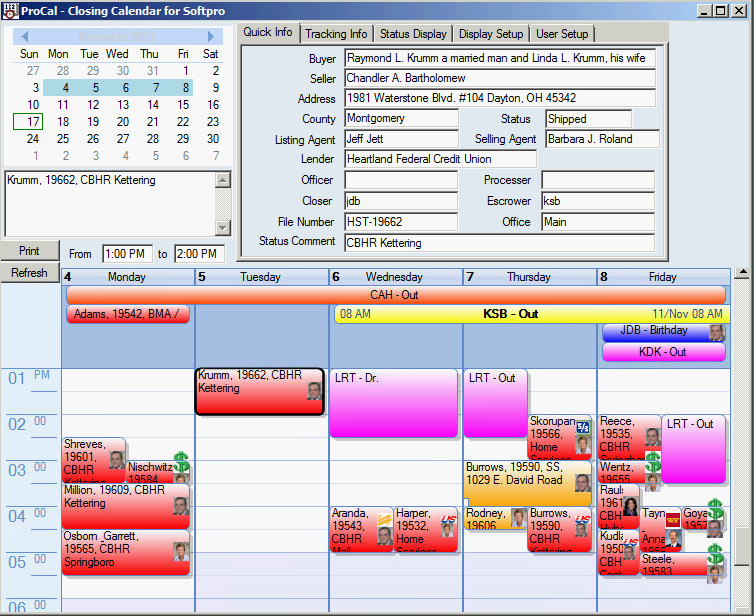Open the Status Display tab
This screenshot has width=754, height=616.
pos(413,34)
